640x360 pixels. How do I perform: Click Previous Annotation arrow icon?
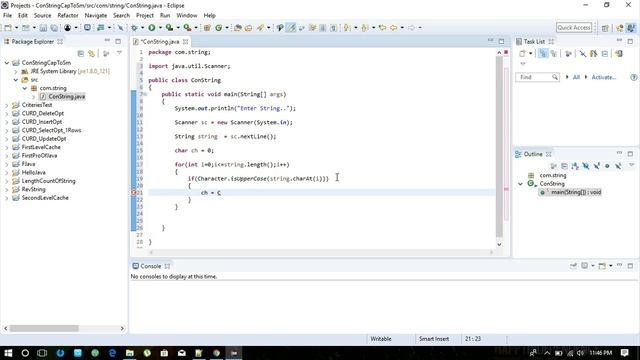pos(365,28)
